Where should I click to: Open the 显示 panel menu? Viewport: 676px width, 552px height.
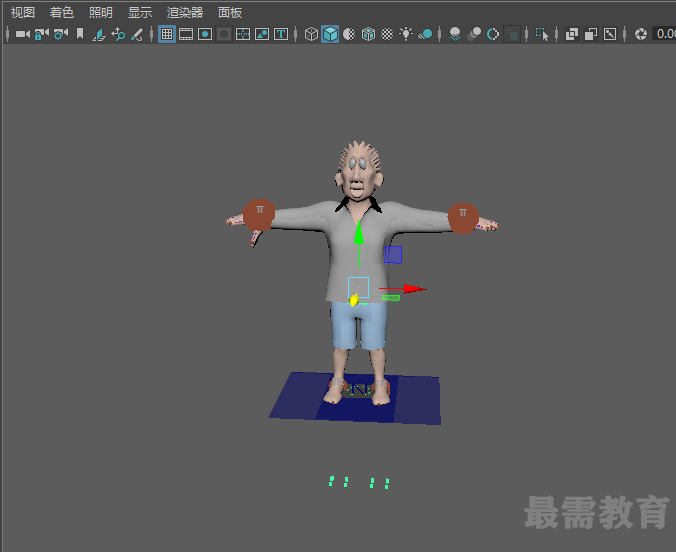coord(140,13)
